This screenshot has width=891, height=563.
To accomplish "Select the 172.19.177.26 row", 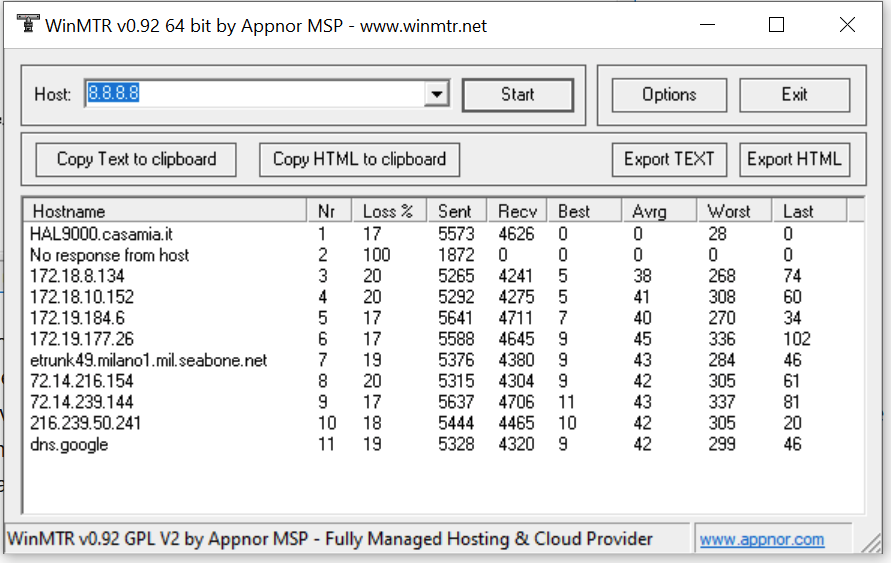I will (x=443, y=339).
